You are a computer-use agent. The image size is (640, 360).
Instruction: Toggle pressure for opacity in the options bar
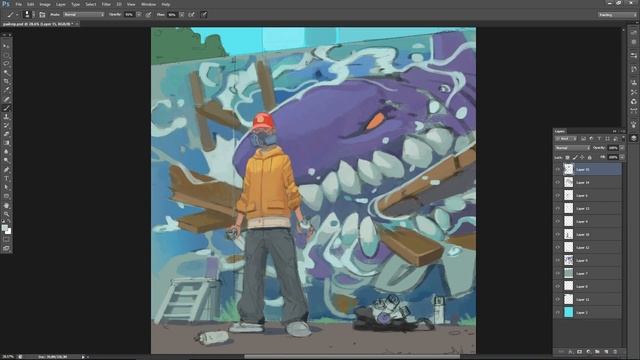click(149, 15)
